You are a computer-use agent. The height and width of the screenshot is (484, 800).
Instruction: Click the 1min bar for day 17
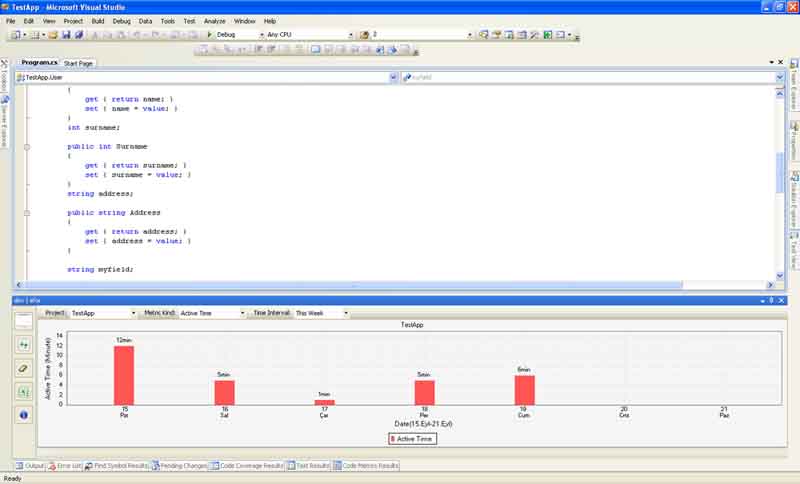coord(324,402)
